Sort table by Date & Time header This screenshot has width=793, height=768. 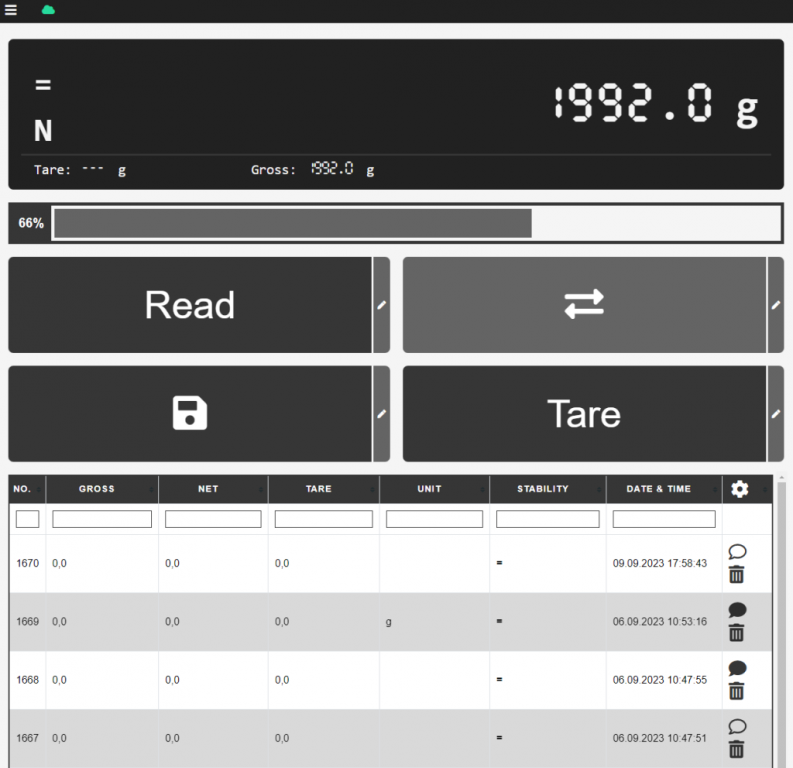pos(658,489)
